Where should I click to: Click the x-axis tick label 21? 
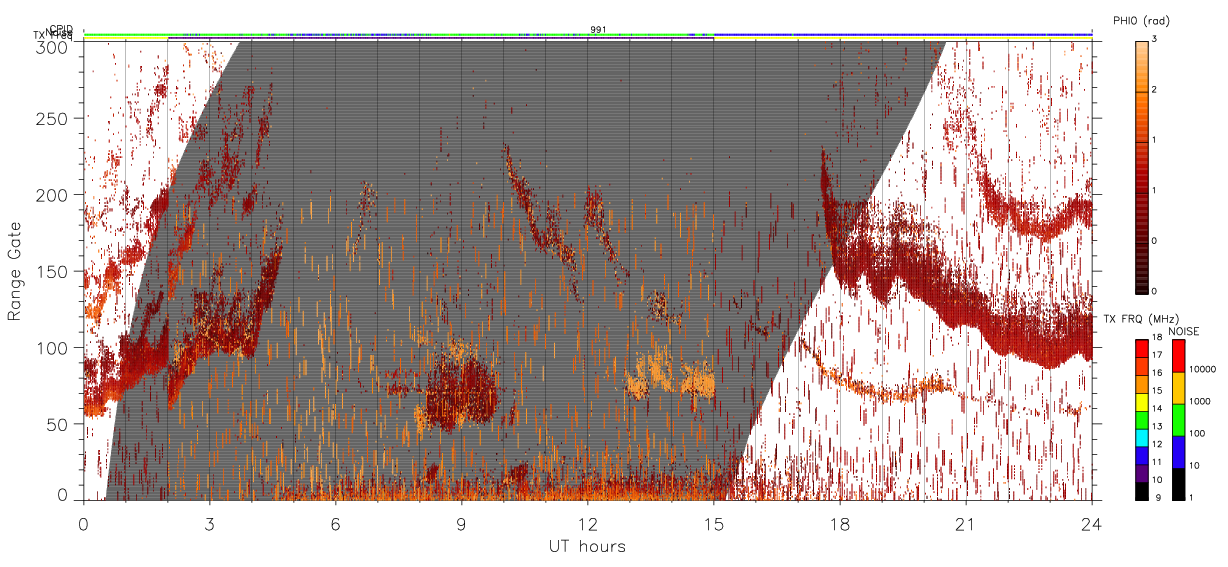pos(966,523)
